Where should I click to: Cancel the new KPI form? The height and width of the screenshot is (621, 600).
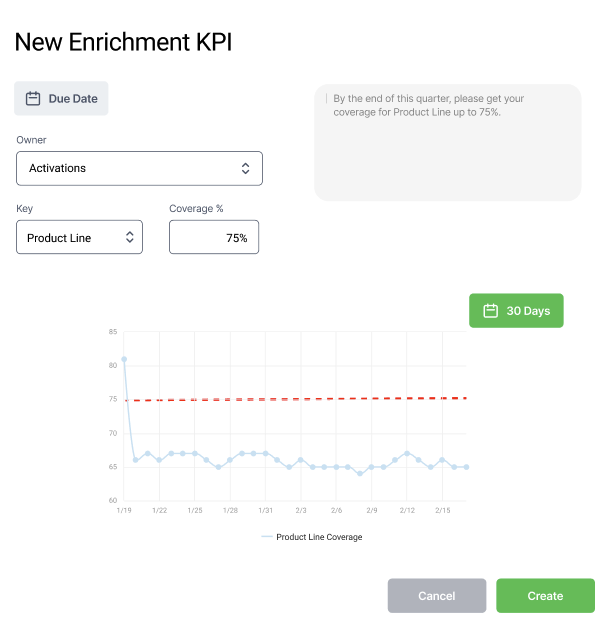pyautogui.click(x=436, y=596)
